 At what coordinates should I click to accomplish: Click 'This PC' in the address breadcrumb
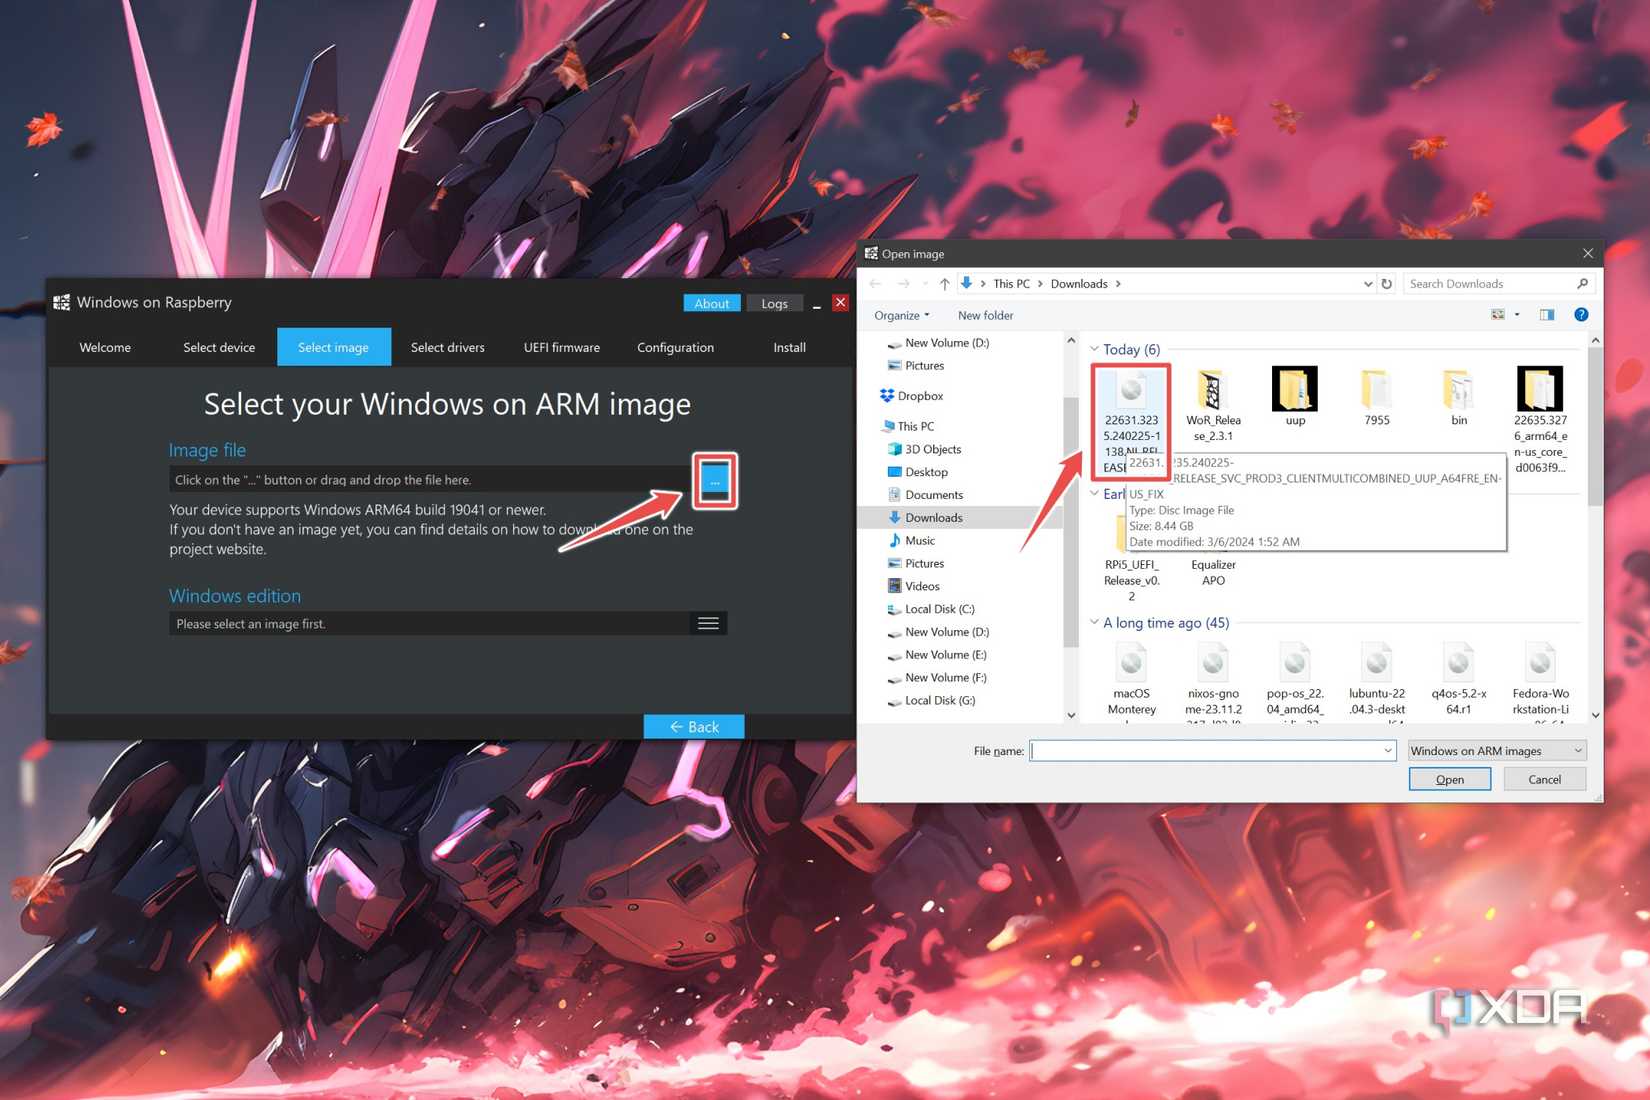1011,284
